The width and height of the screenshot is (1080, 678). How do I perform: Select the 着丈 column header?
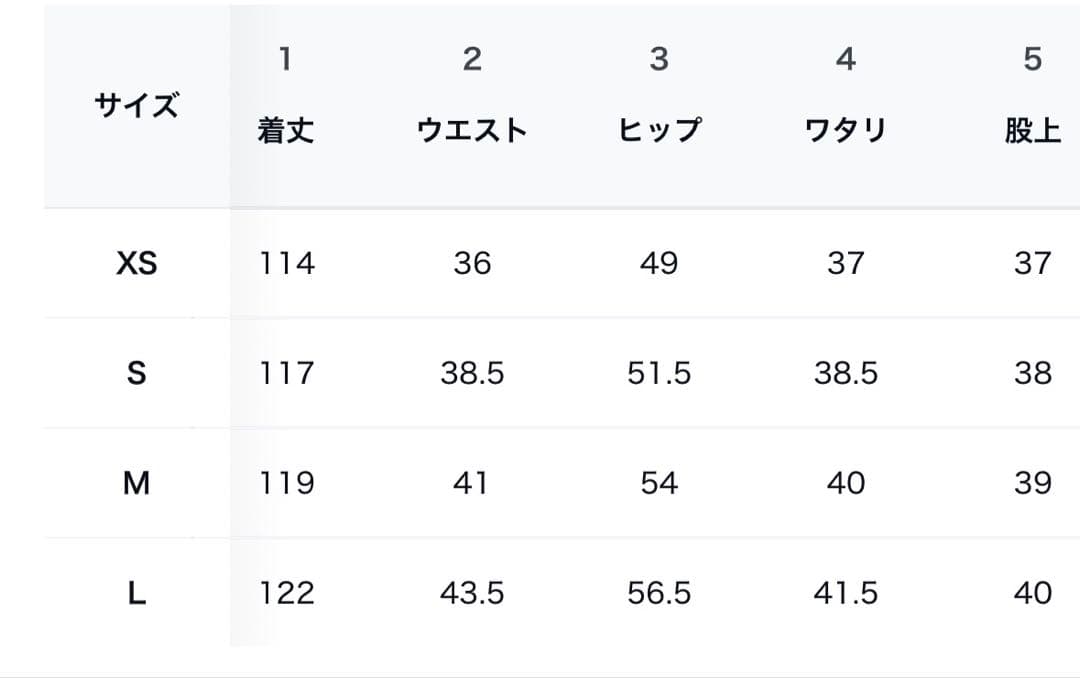tap(286, 131)
